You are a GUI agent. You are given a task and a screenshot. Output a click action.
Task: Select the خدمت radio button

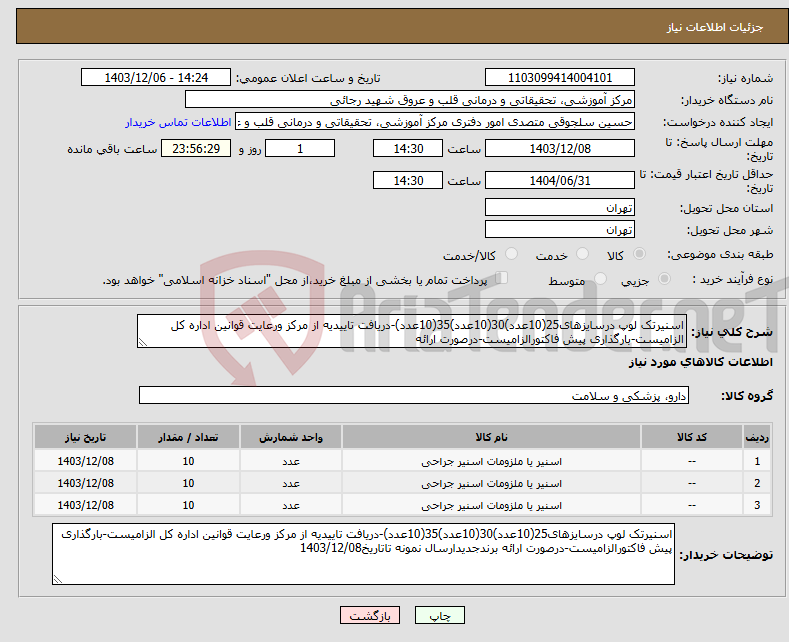point(582,254)
